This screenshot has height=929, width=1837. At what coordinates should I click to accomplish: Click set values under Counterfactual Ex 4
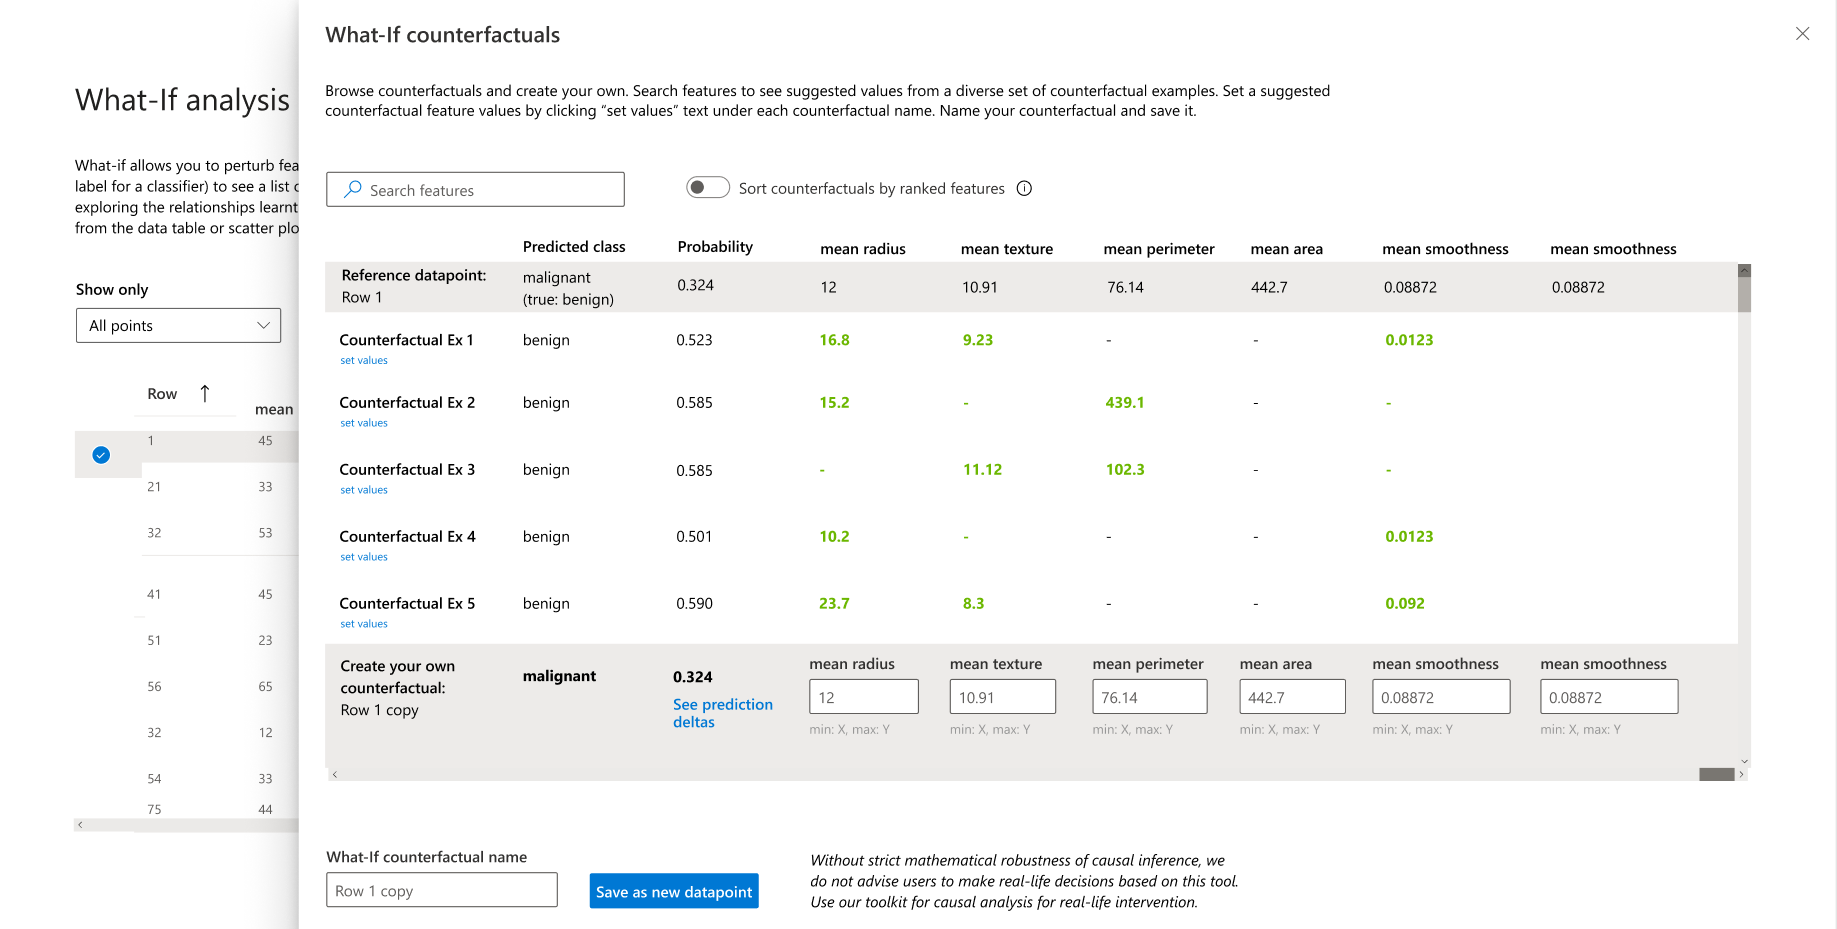pos(364,557)
